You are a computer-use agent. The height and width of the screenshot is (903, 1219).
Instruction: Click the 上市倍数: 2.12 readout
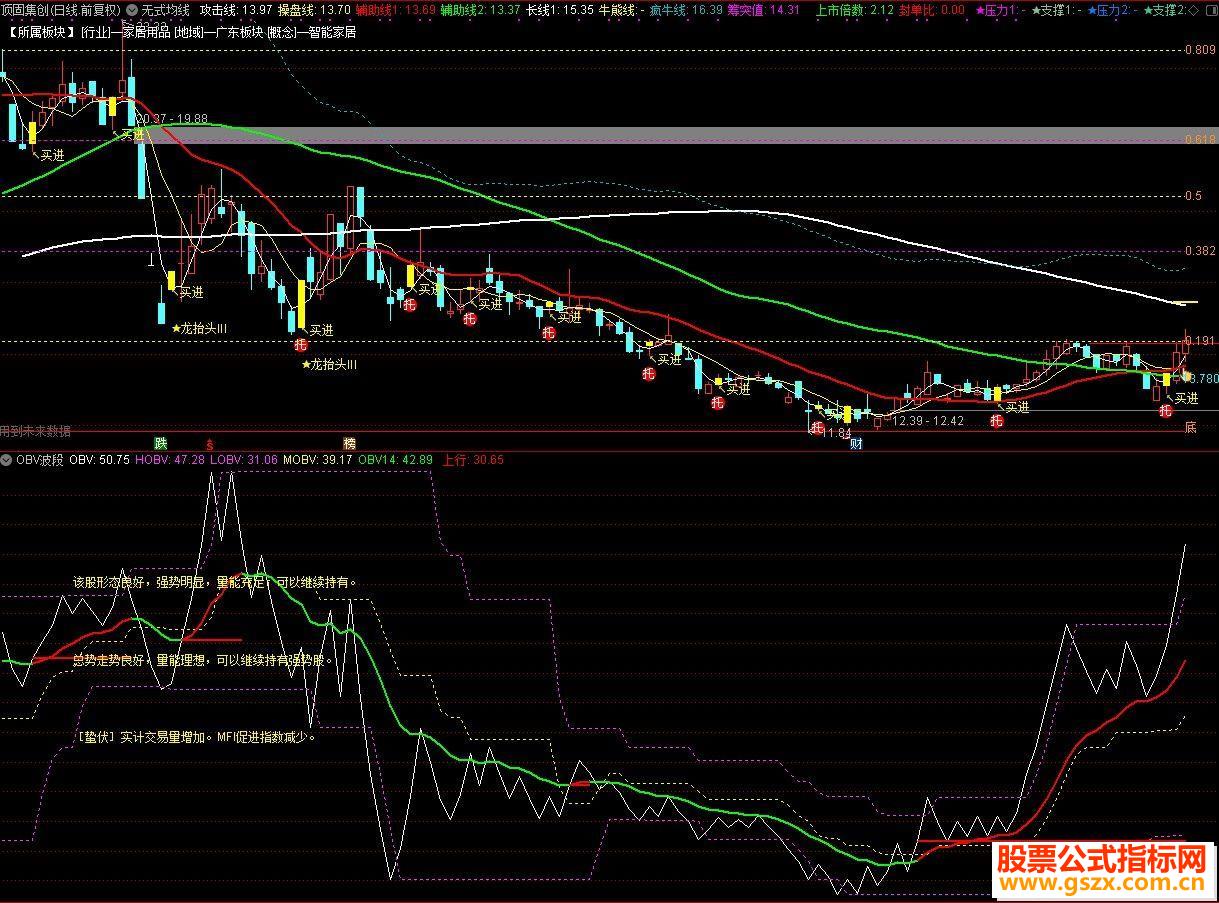pyautogui.click(x=855, y=10)
